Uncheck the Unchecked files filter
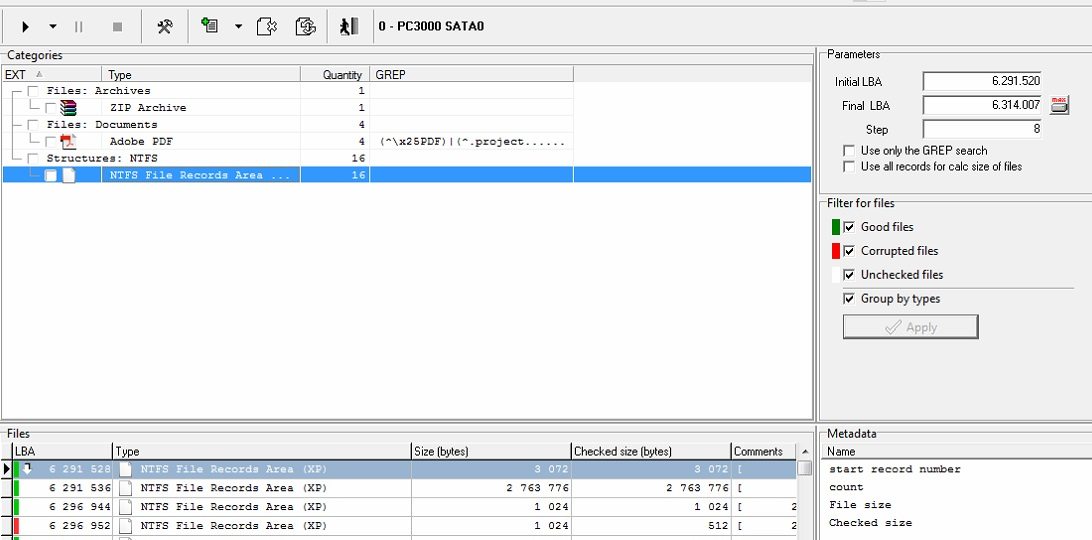 849,275
